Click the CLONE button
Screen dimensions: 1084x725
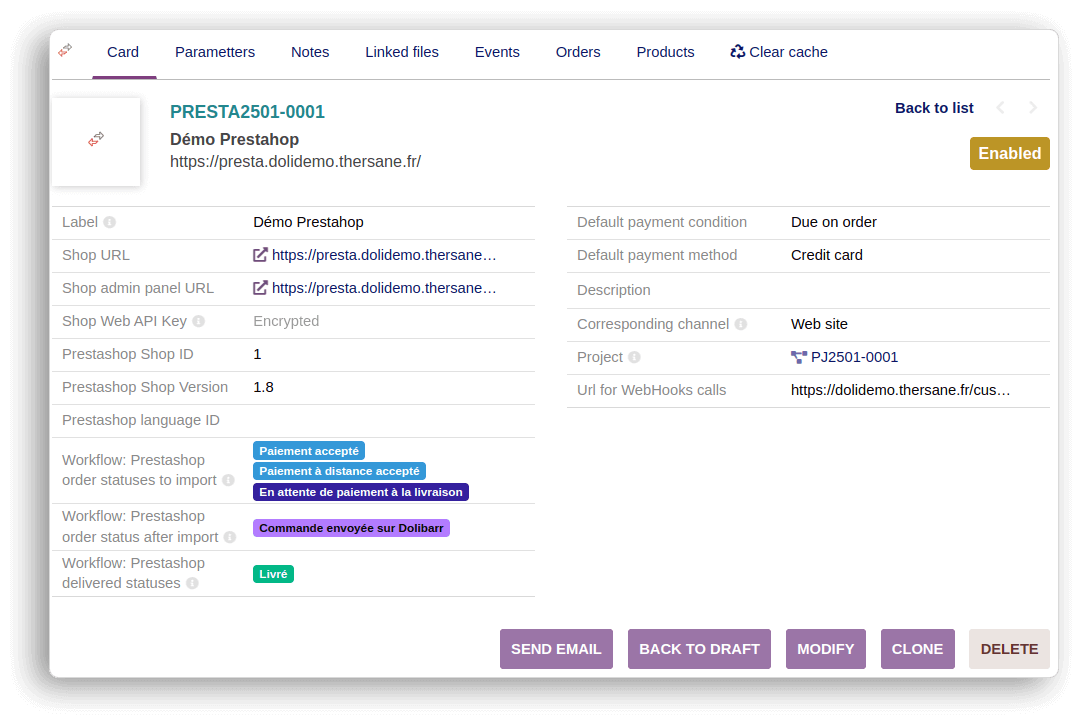click(x=917, y=649)
